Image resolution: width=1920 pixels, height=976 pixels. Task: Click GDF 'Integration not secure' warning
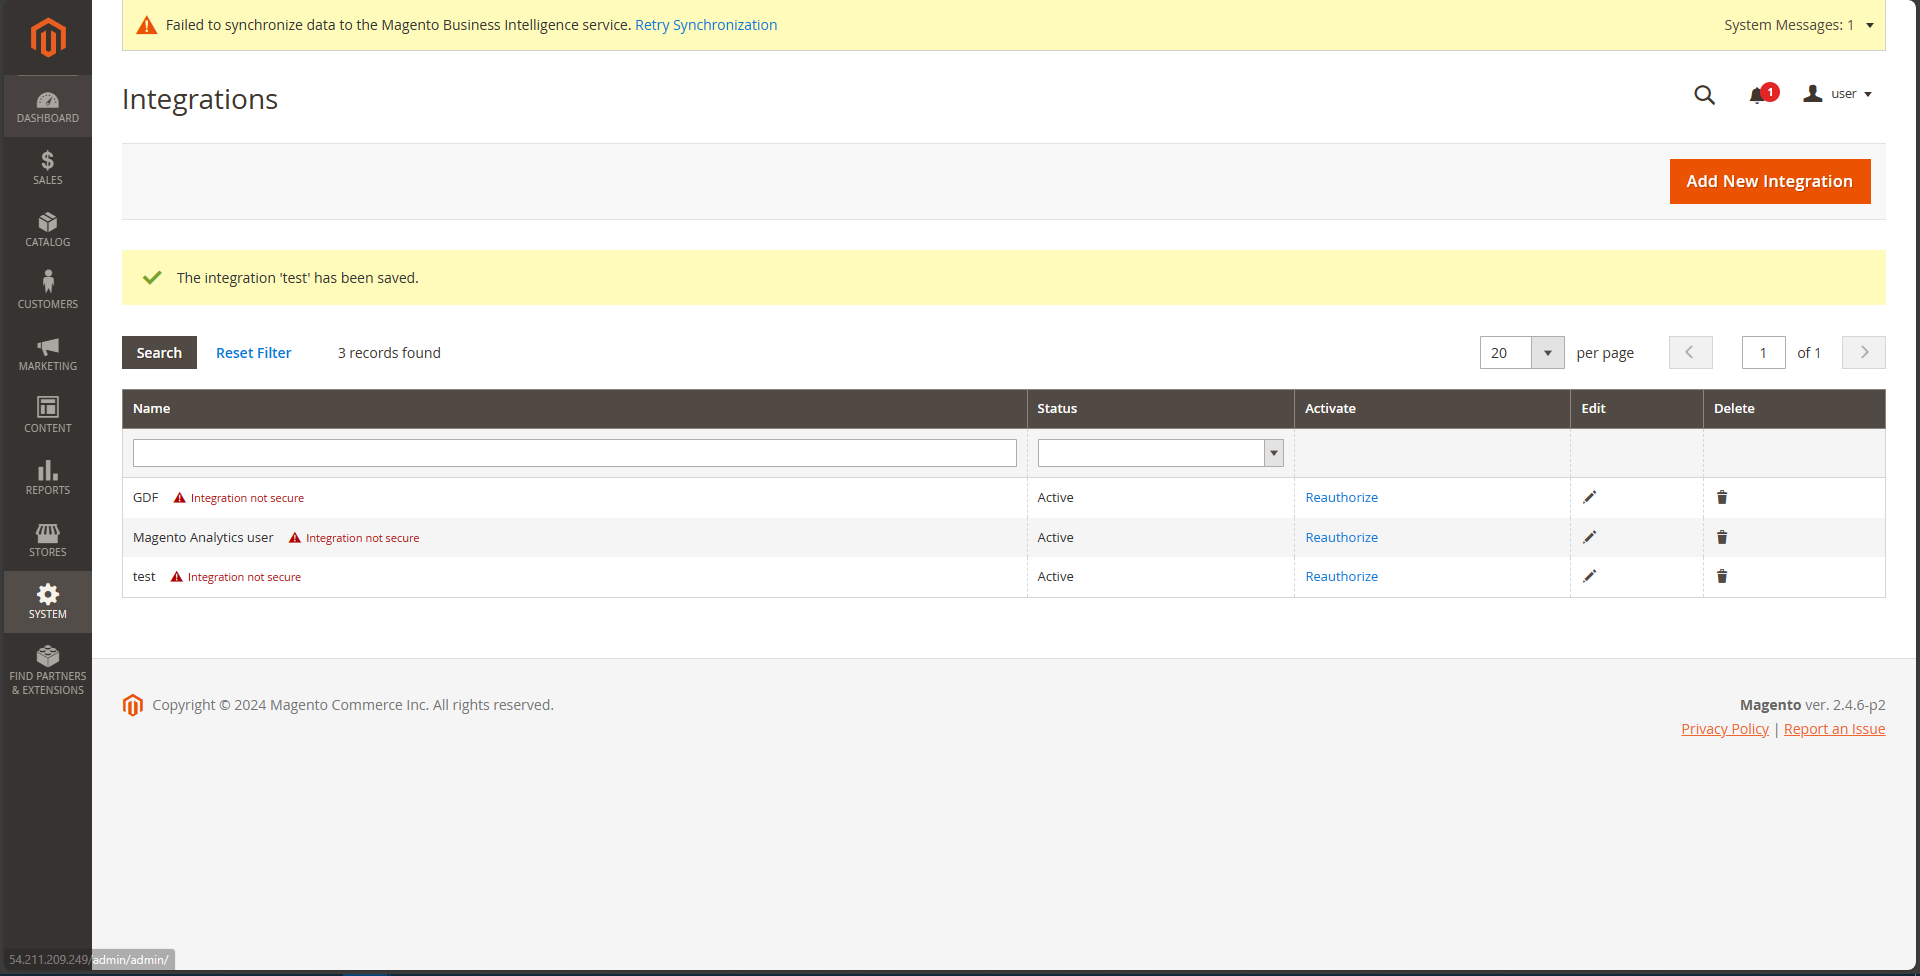pos(239,498)
